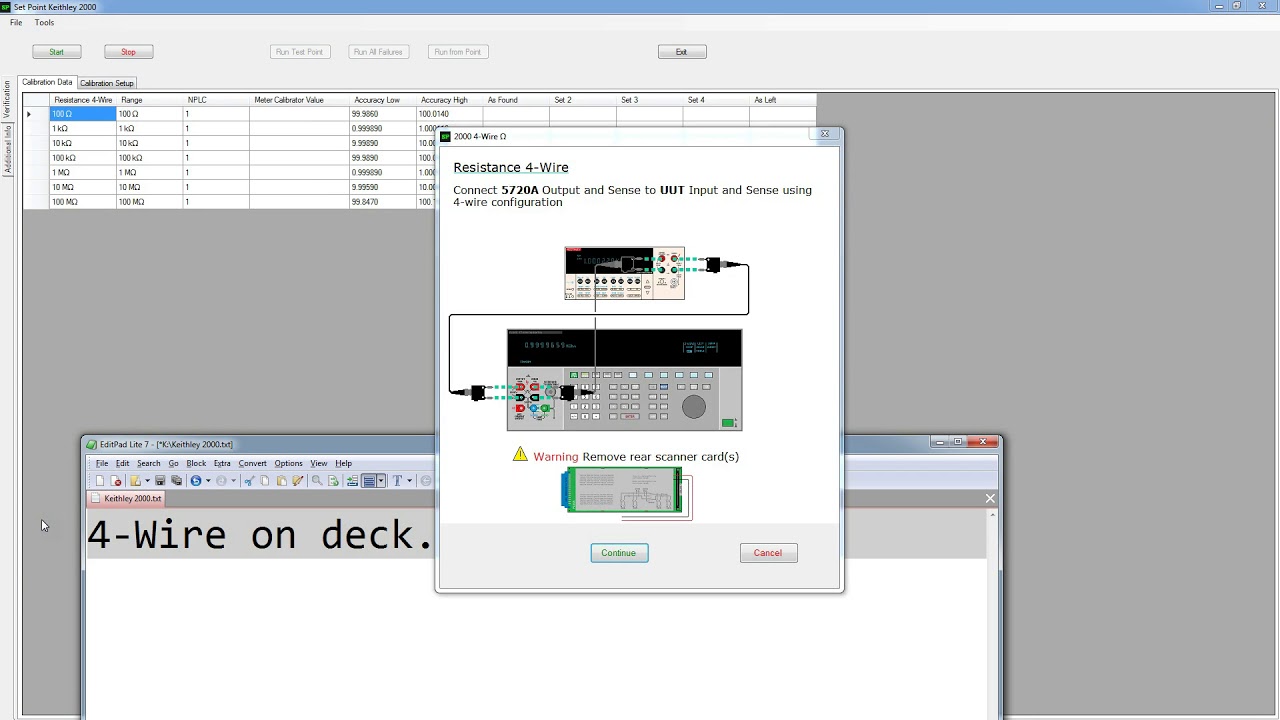Click the indent icon in EditPad toolbar
The height and width of the screenshot is (720, 1280).
(x=352, y=481)
